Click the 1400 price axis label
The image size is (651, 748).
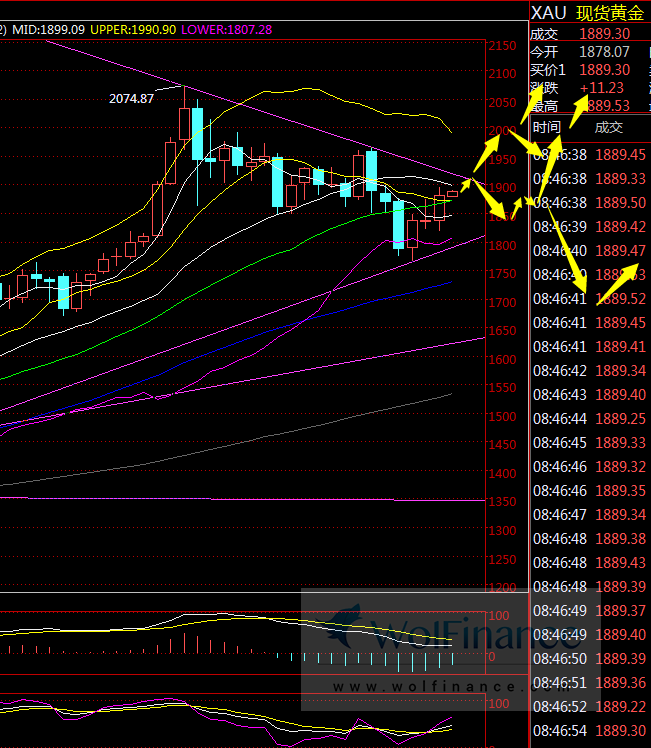[x=502, y=473]
